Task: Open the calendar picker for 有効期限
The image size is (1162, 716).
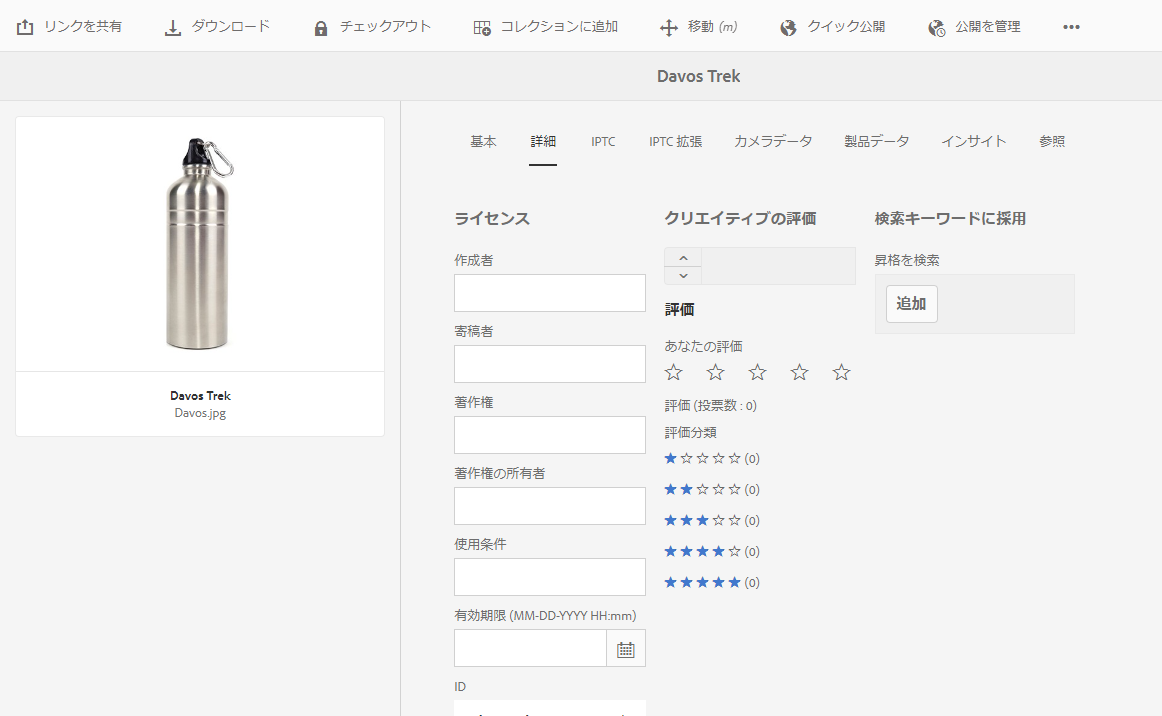Action: pyautogui.click(x=625, y=649)
